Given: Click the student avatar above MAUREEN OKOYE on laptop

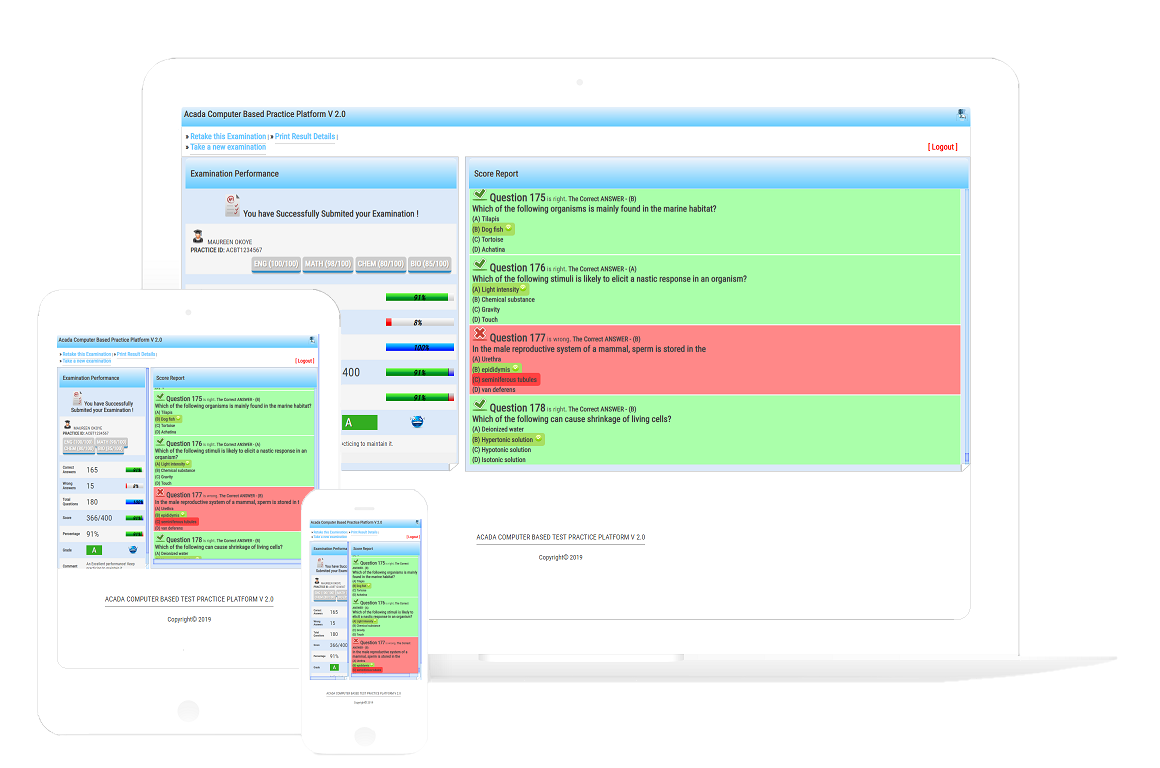Looking at the screenshot, I should 198,236.
